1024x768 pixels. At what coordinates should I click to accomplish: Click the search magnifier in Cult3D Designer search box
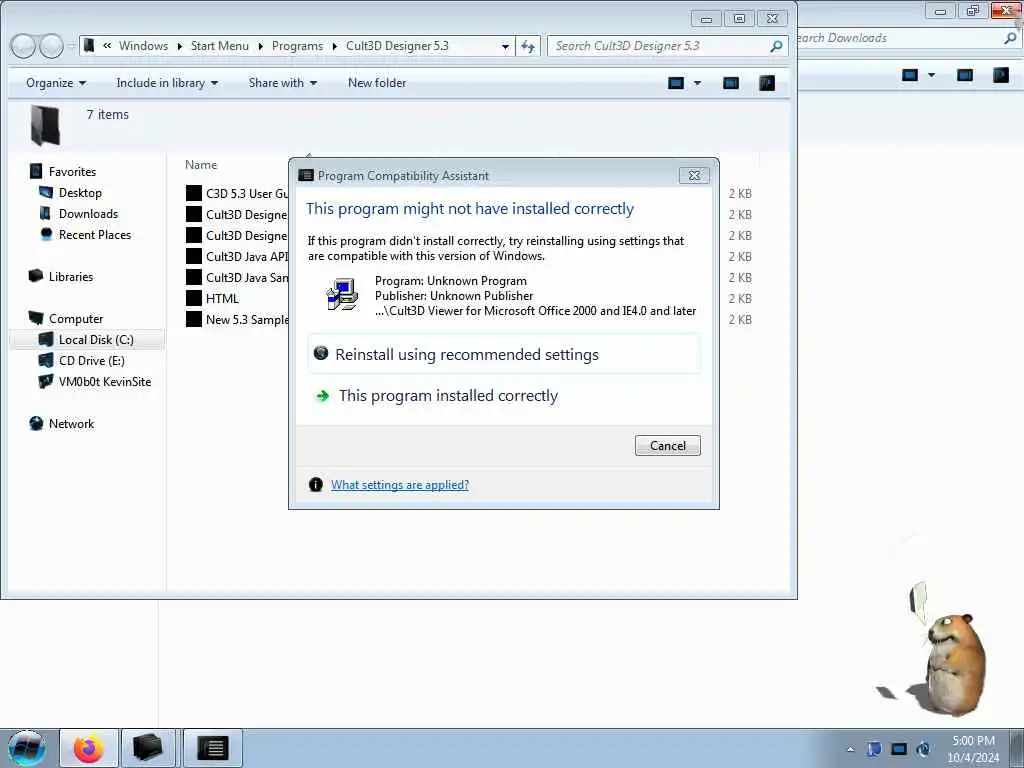point(776,46)
